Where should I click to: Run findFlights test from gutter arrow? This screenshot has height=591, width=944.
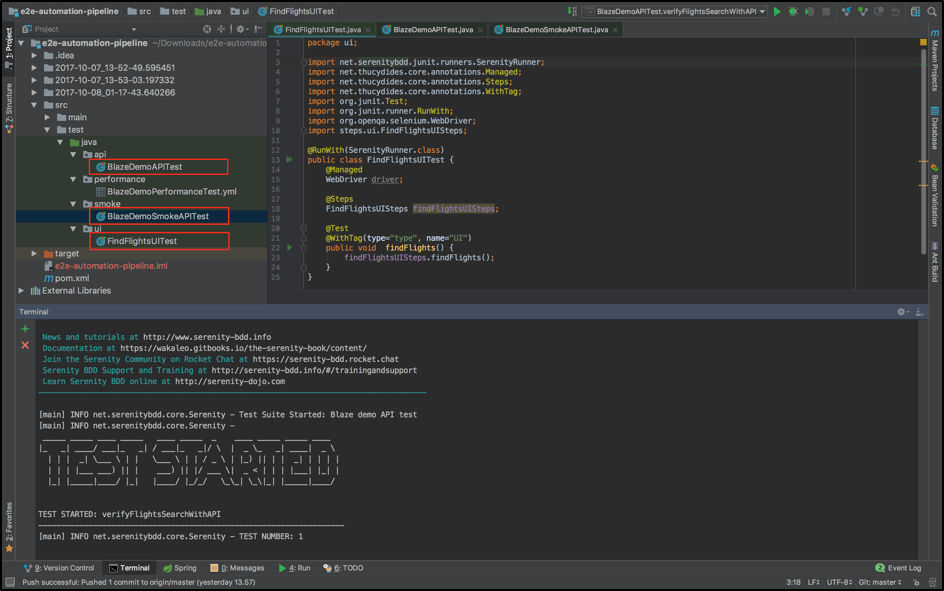(290, 247)
